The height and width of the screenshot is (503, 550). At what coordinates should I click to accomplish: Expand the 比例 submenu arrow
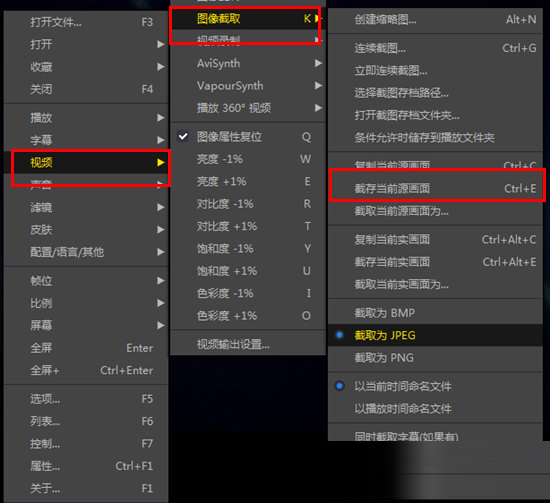pos(160,303)
